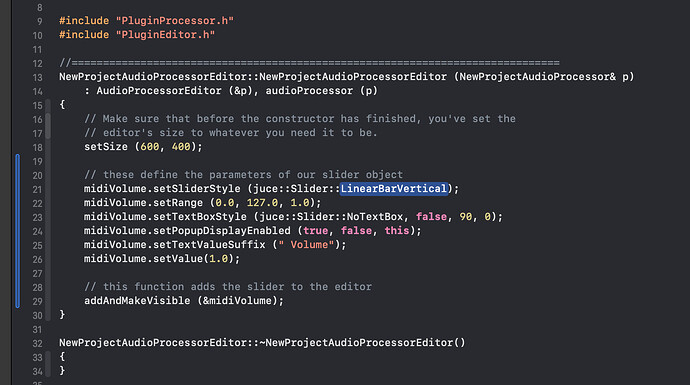Click the code folding ribbon near line 16
The width and height of the screenshot is (690, 385).
coord(48,126)
